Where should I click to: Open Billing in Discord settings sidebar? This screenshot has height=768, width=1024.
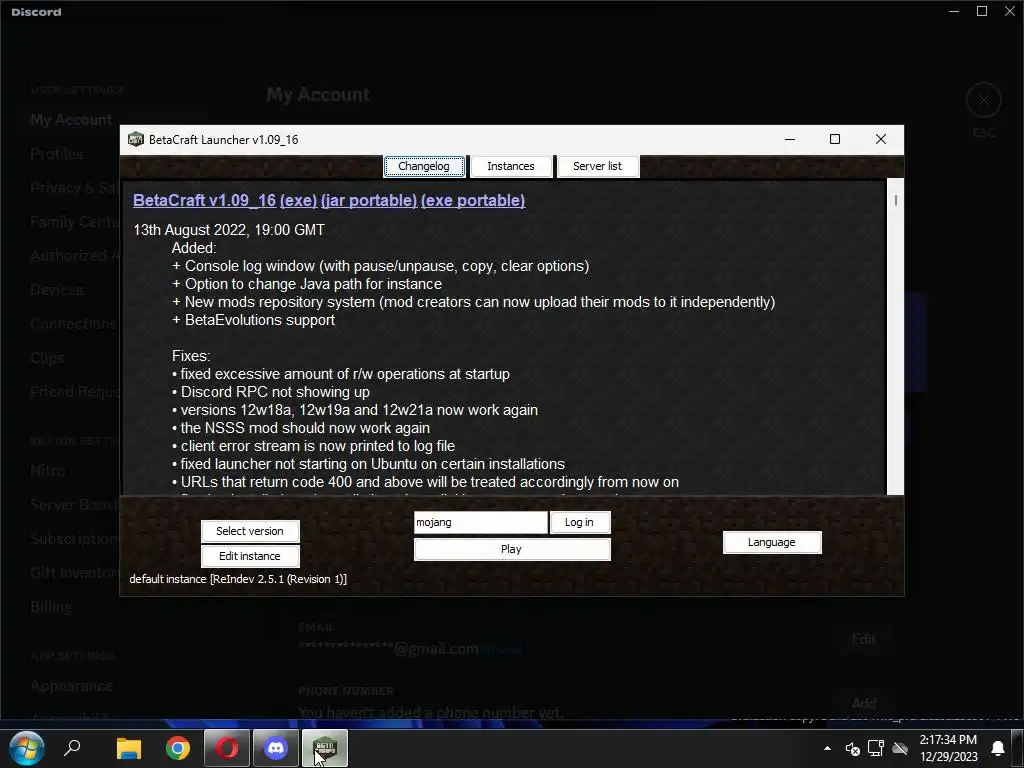pos(51,607)
